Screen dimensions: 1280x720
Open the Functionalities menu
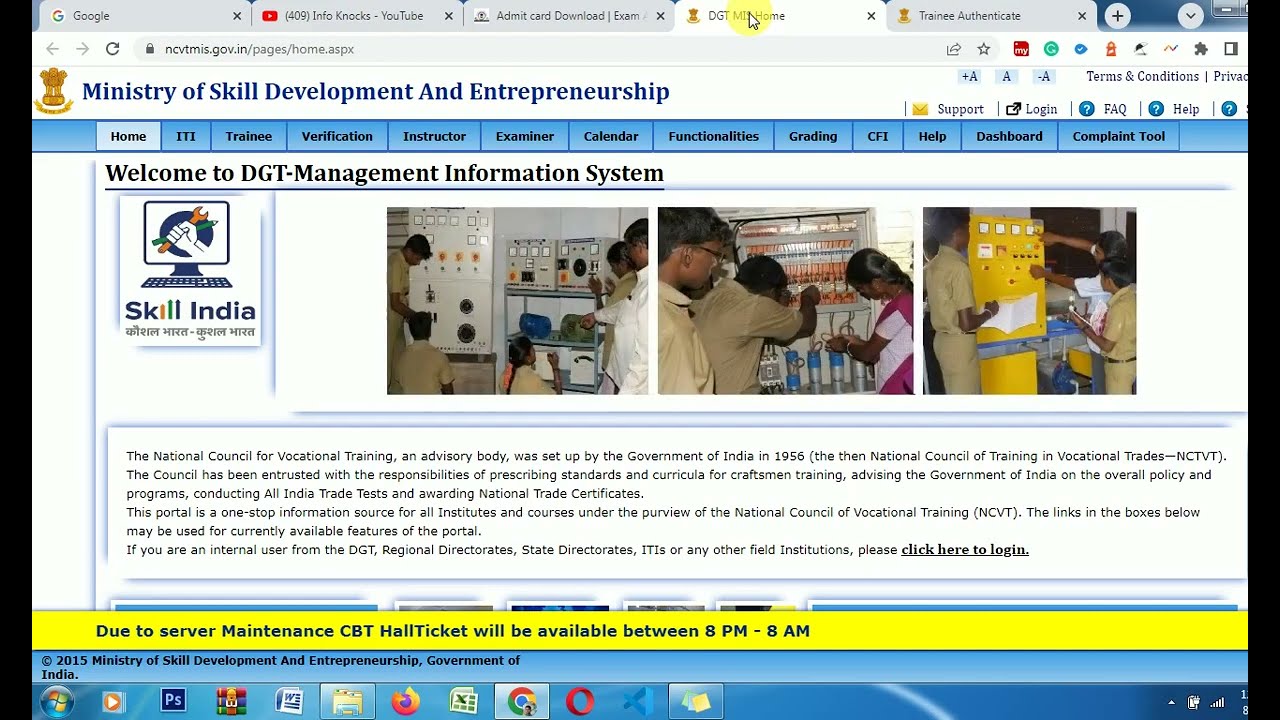click(x=714, y=136)
